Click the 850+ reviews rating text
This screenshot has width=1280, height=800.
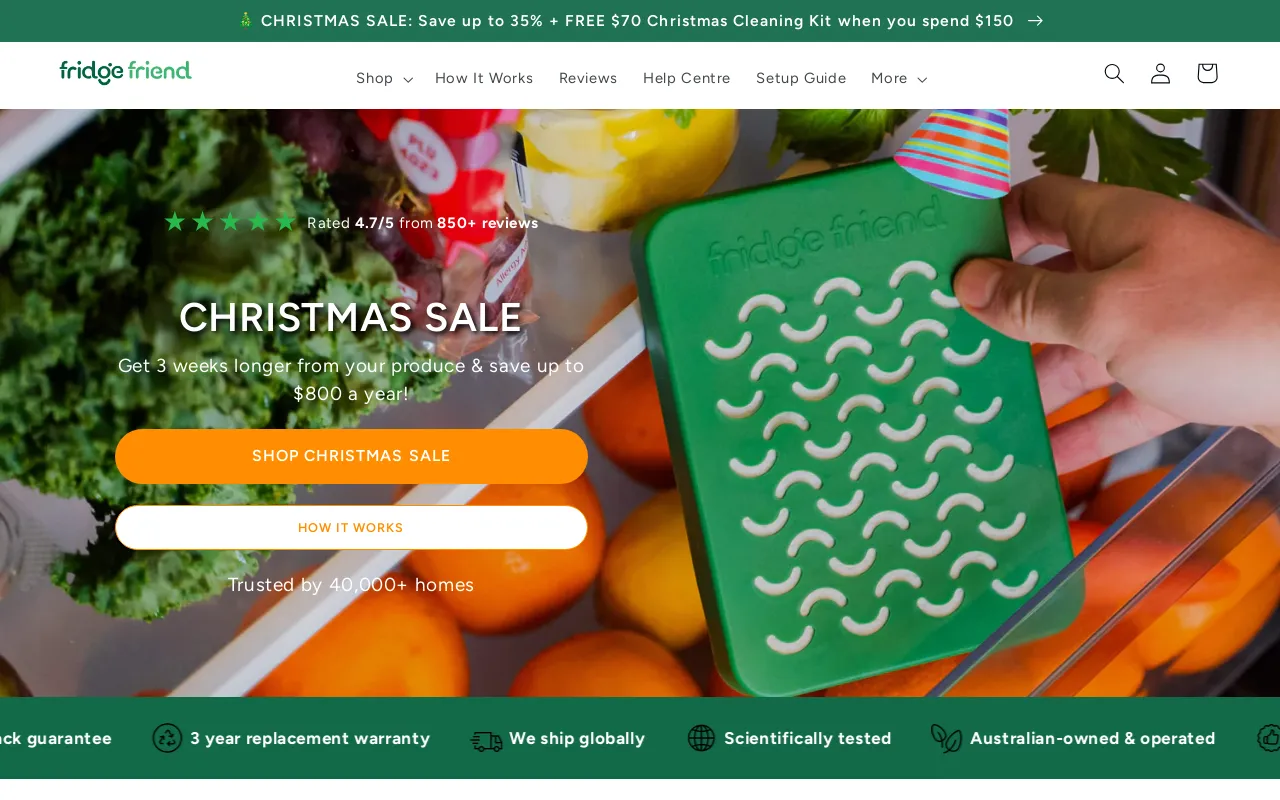click(x=487, y=223)
